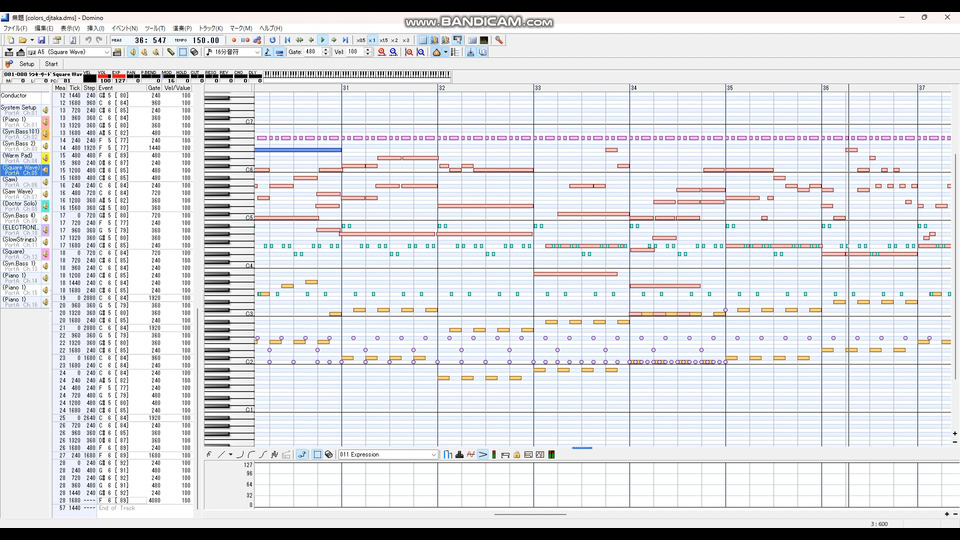The height and width of the screenshot is (540, 960).
Task: Open the イベント(N) menu
Action: [124, 28]
